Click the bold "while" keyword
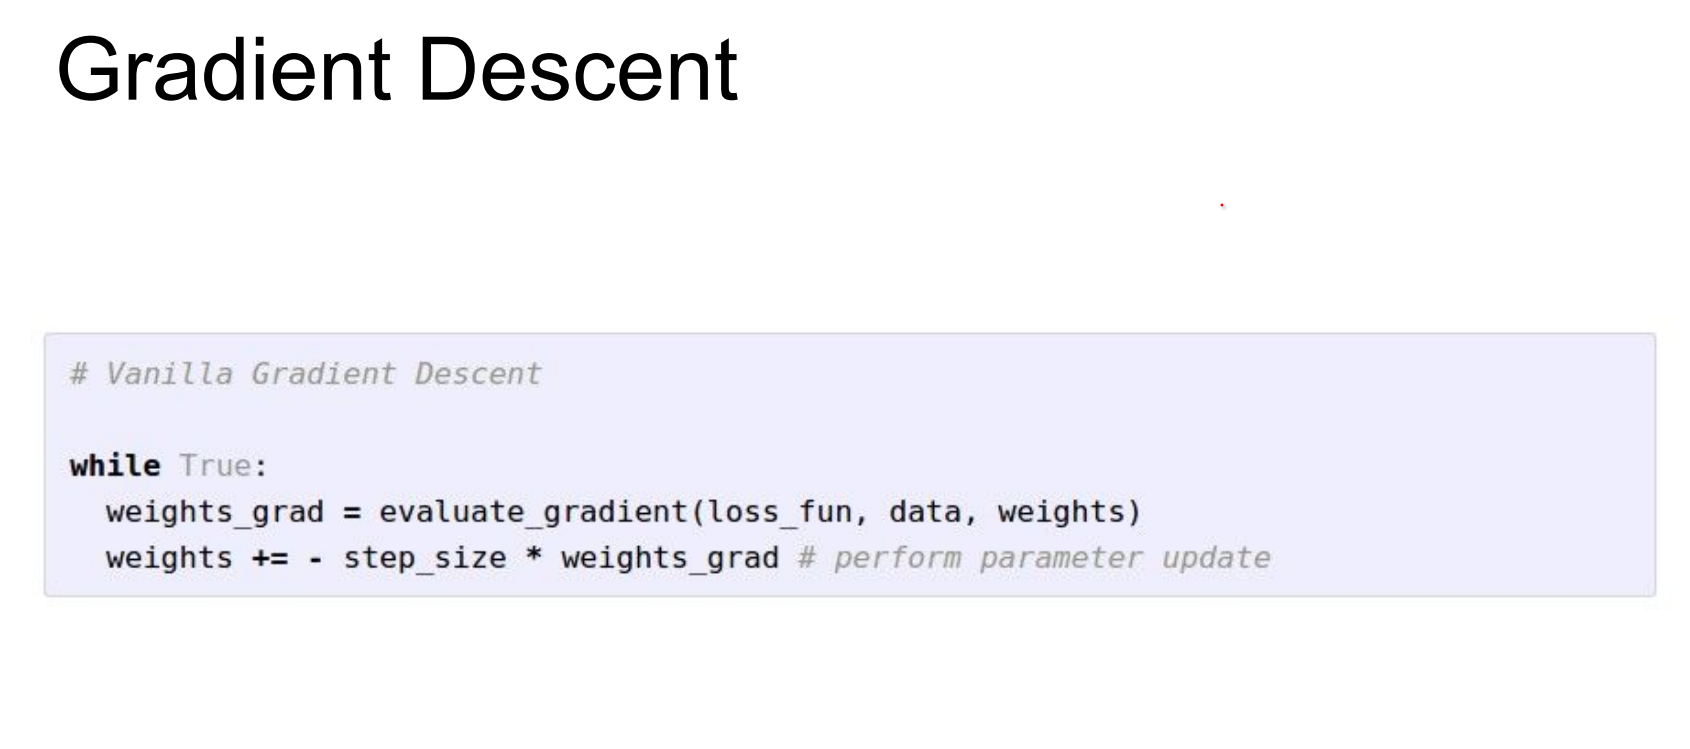The width and height of the screenshot is (1690, 749). click(115, 466)
